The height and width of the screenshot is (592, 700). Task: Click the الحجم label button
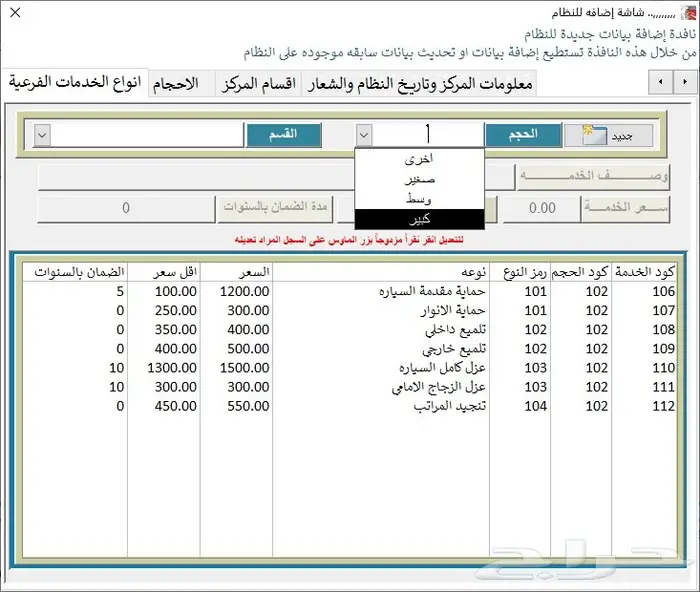click(523, 135)
